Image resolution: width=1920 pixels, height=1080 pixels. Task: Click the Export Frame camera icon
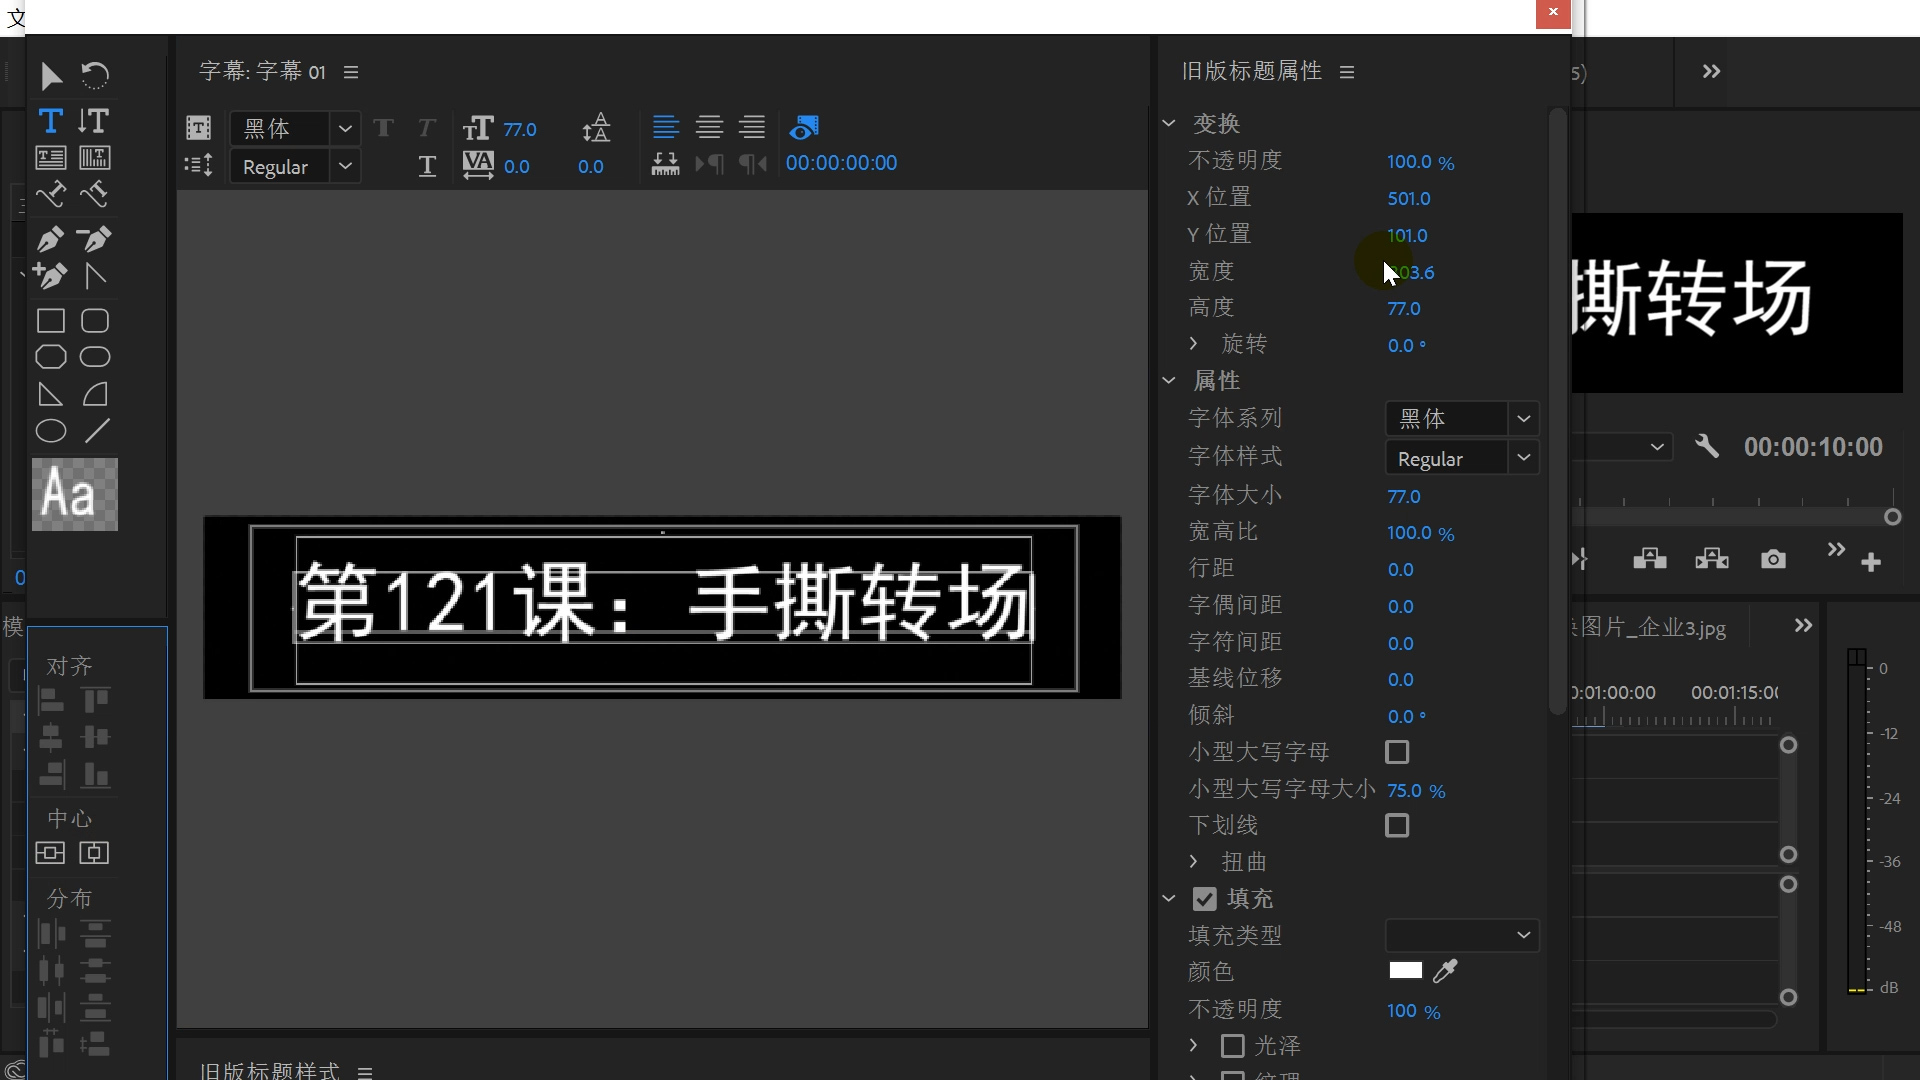click(1773, 558)
